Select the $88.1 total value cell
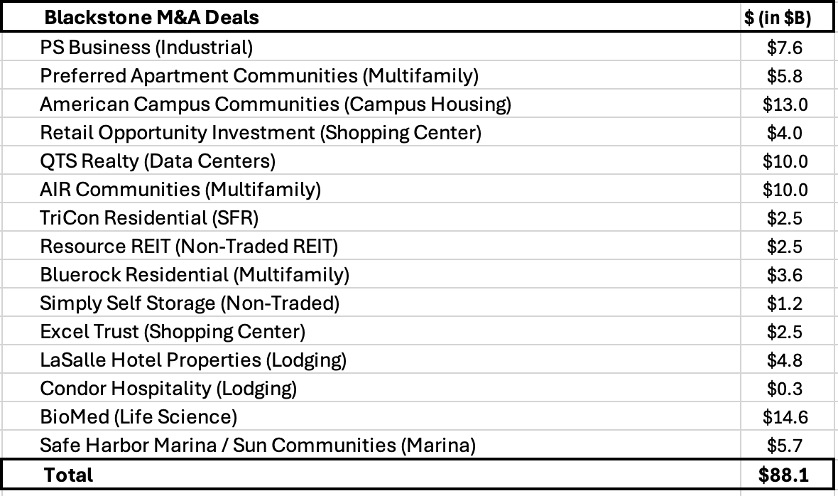 click(786, 474)
